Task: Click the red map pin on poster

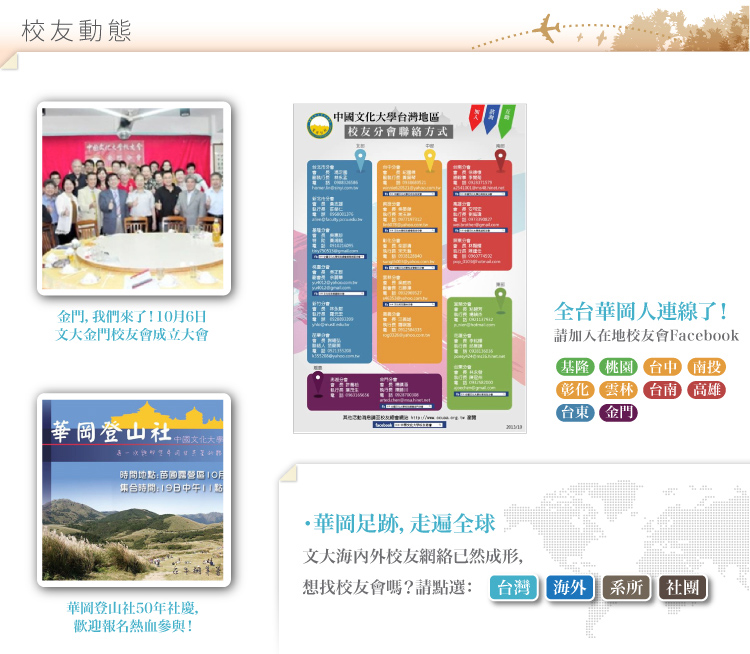Action: point(500,159)
